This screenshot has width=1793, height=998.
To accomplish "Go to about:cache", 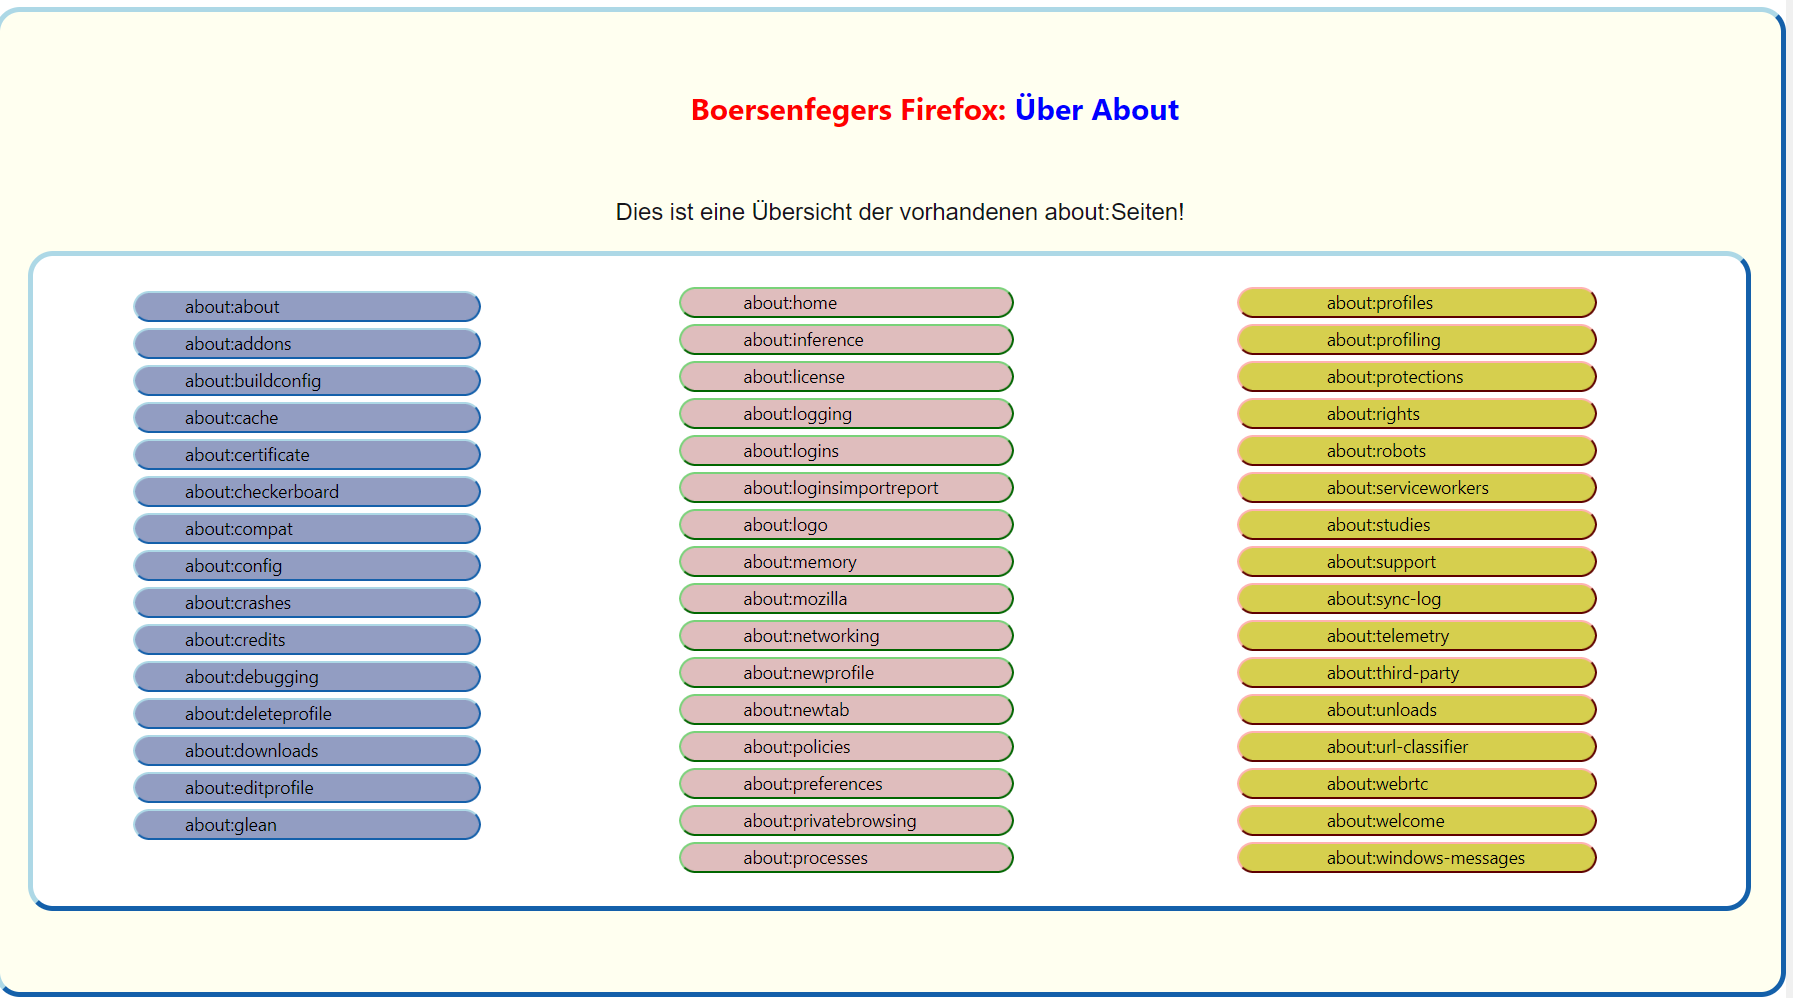I will point(307,418).
